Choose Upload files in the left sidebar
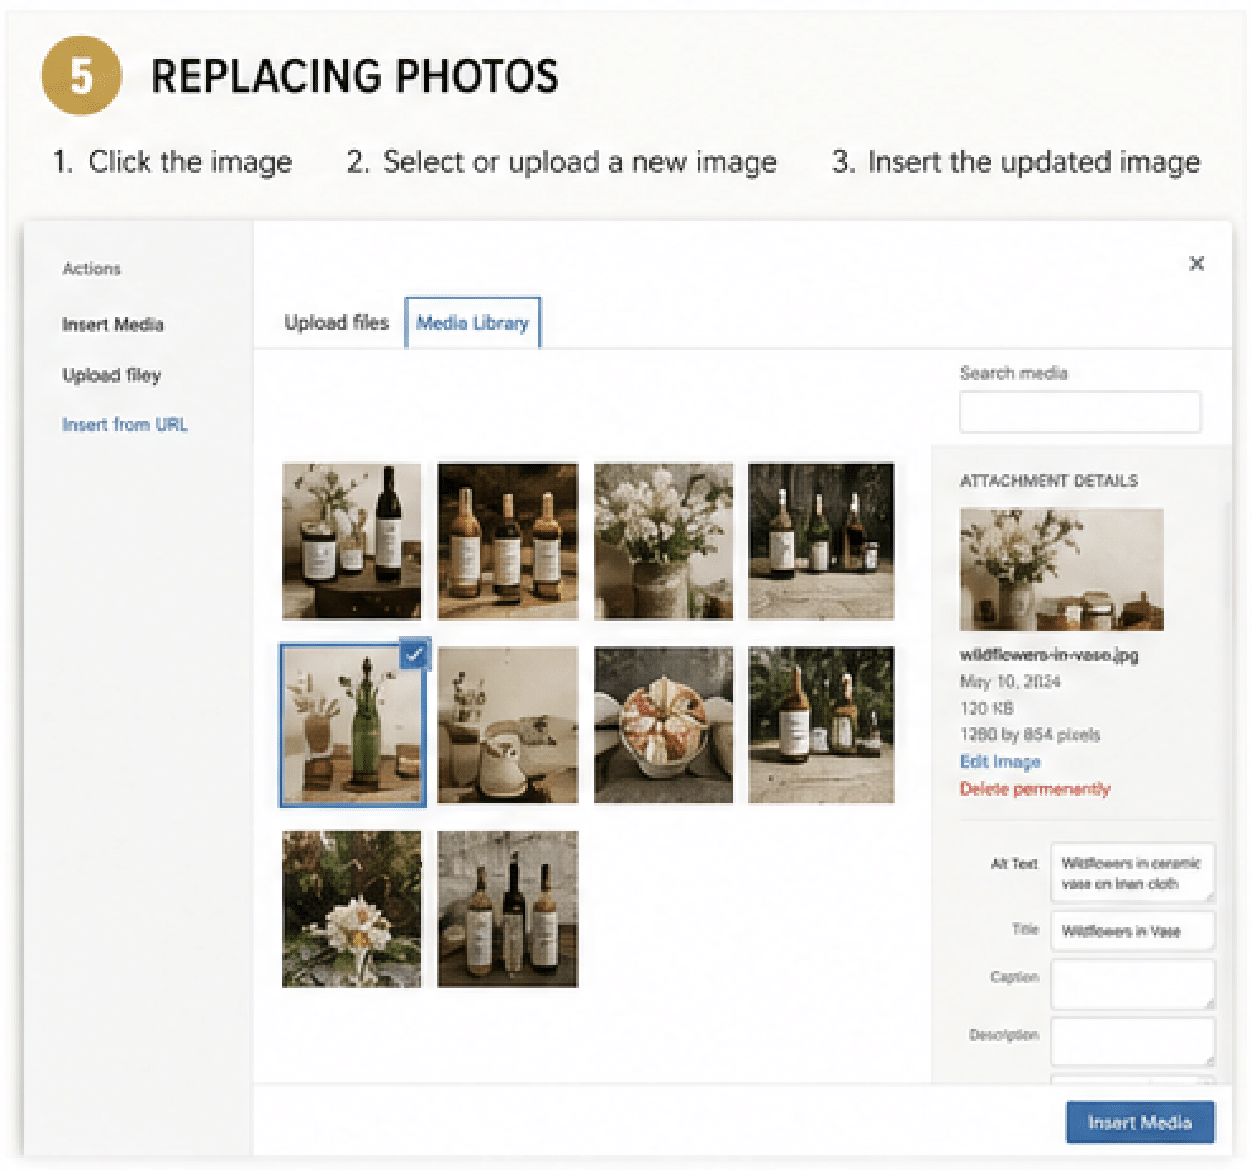 click(111, 375)
